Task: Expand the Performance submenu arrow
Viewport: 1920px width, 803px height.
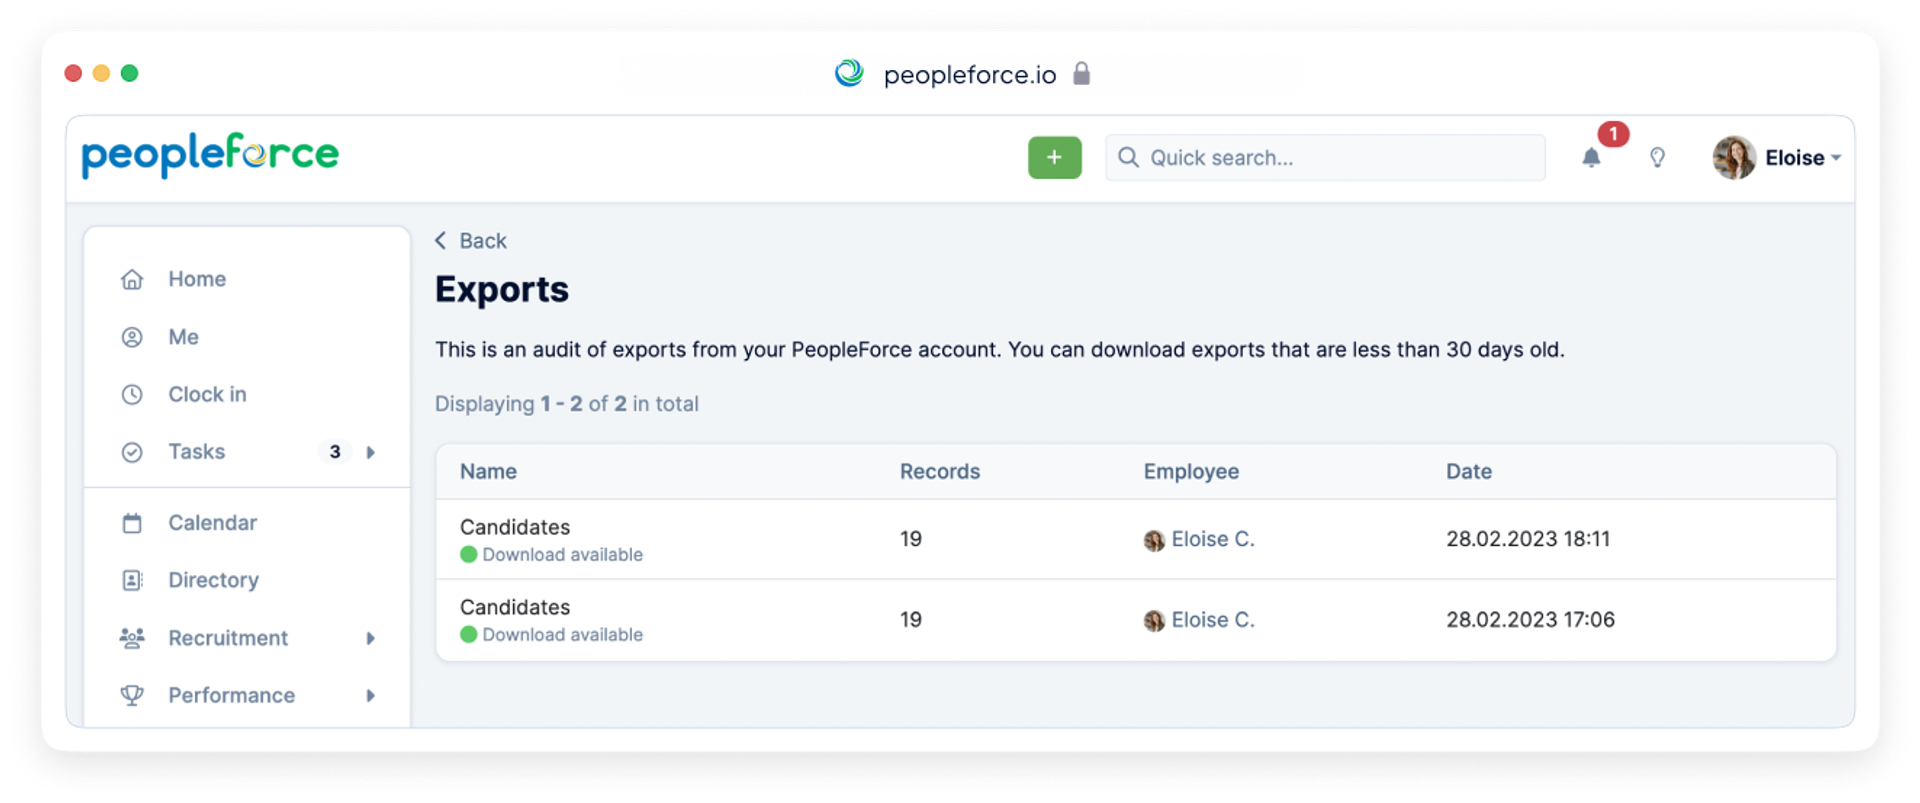Action: pyautogui.click(x=371, y=695)
